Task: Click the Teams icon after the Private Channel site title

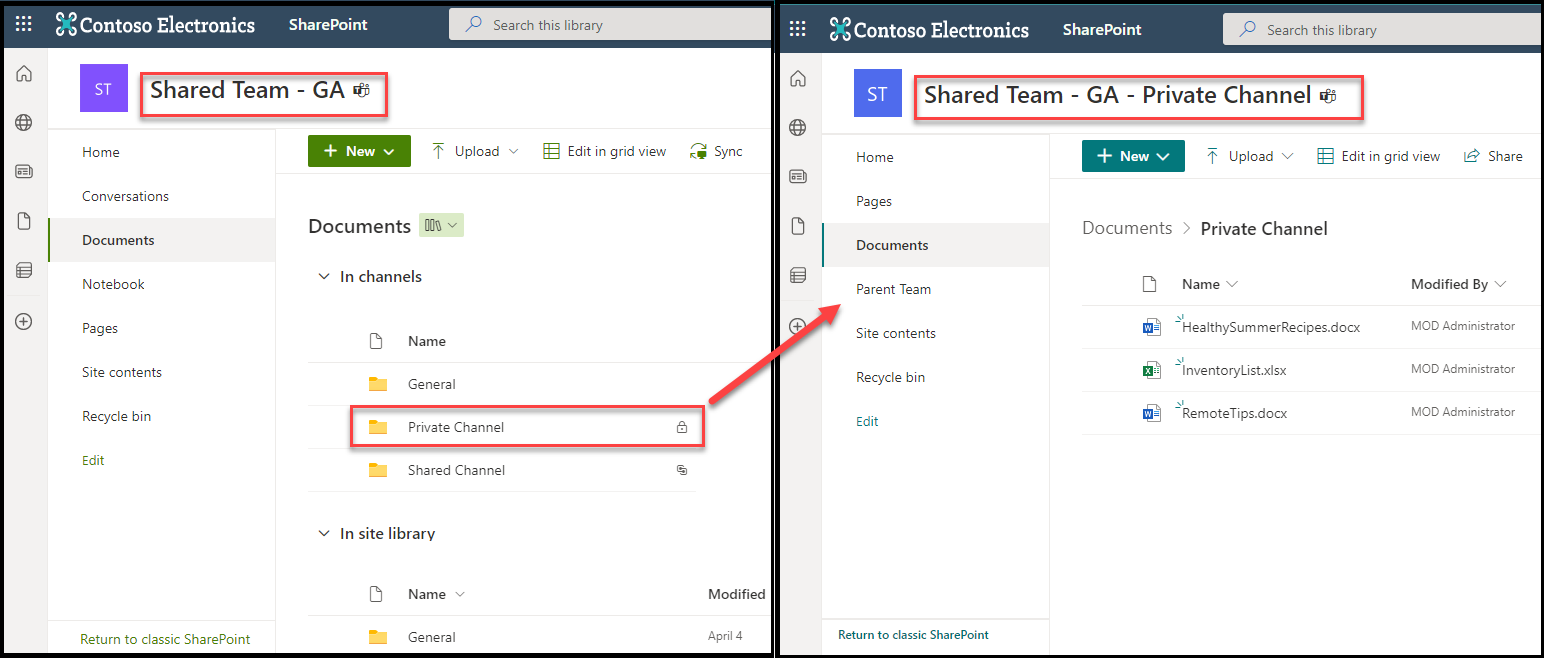Action: point(1328,96)
